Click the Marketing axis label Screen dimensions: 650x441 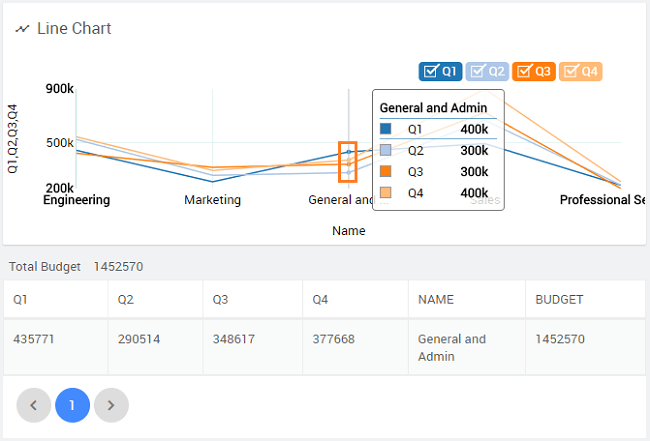click(212, 200)
